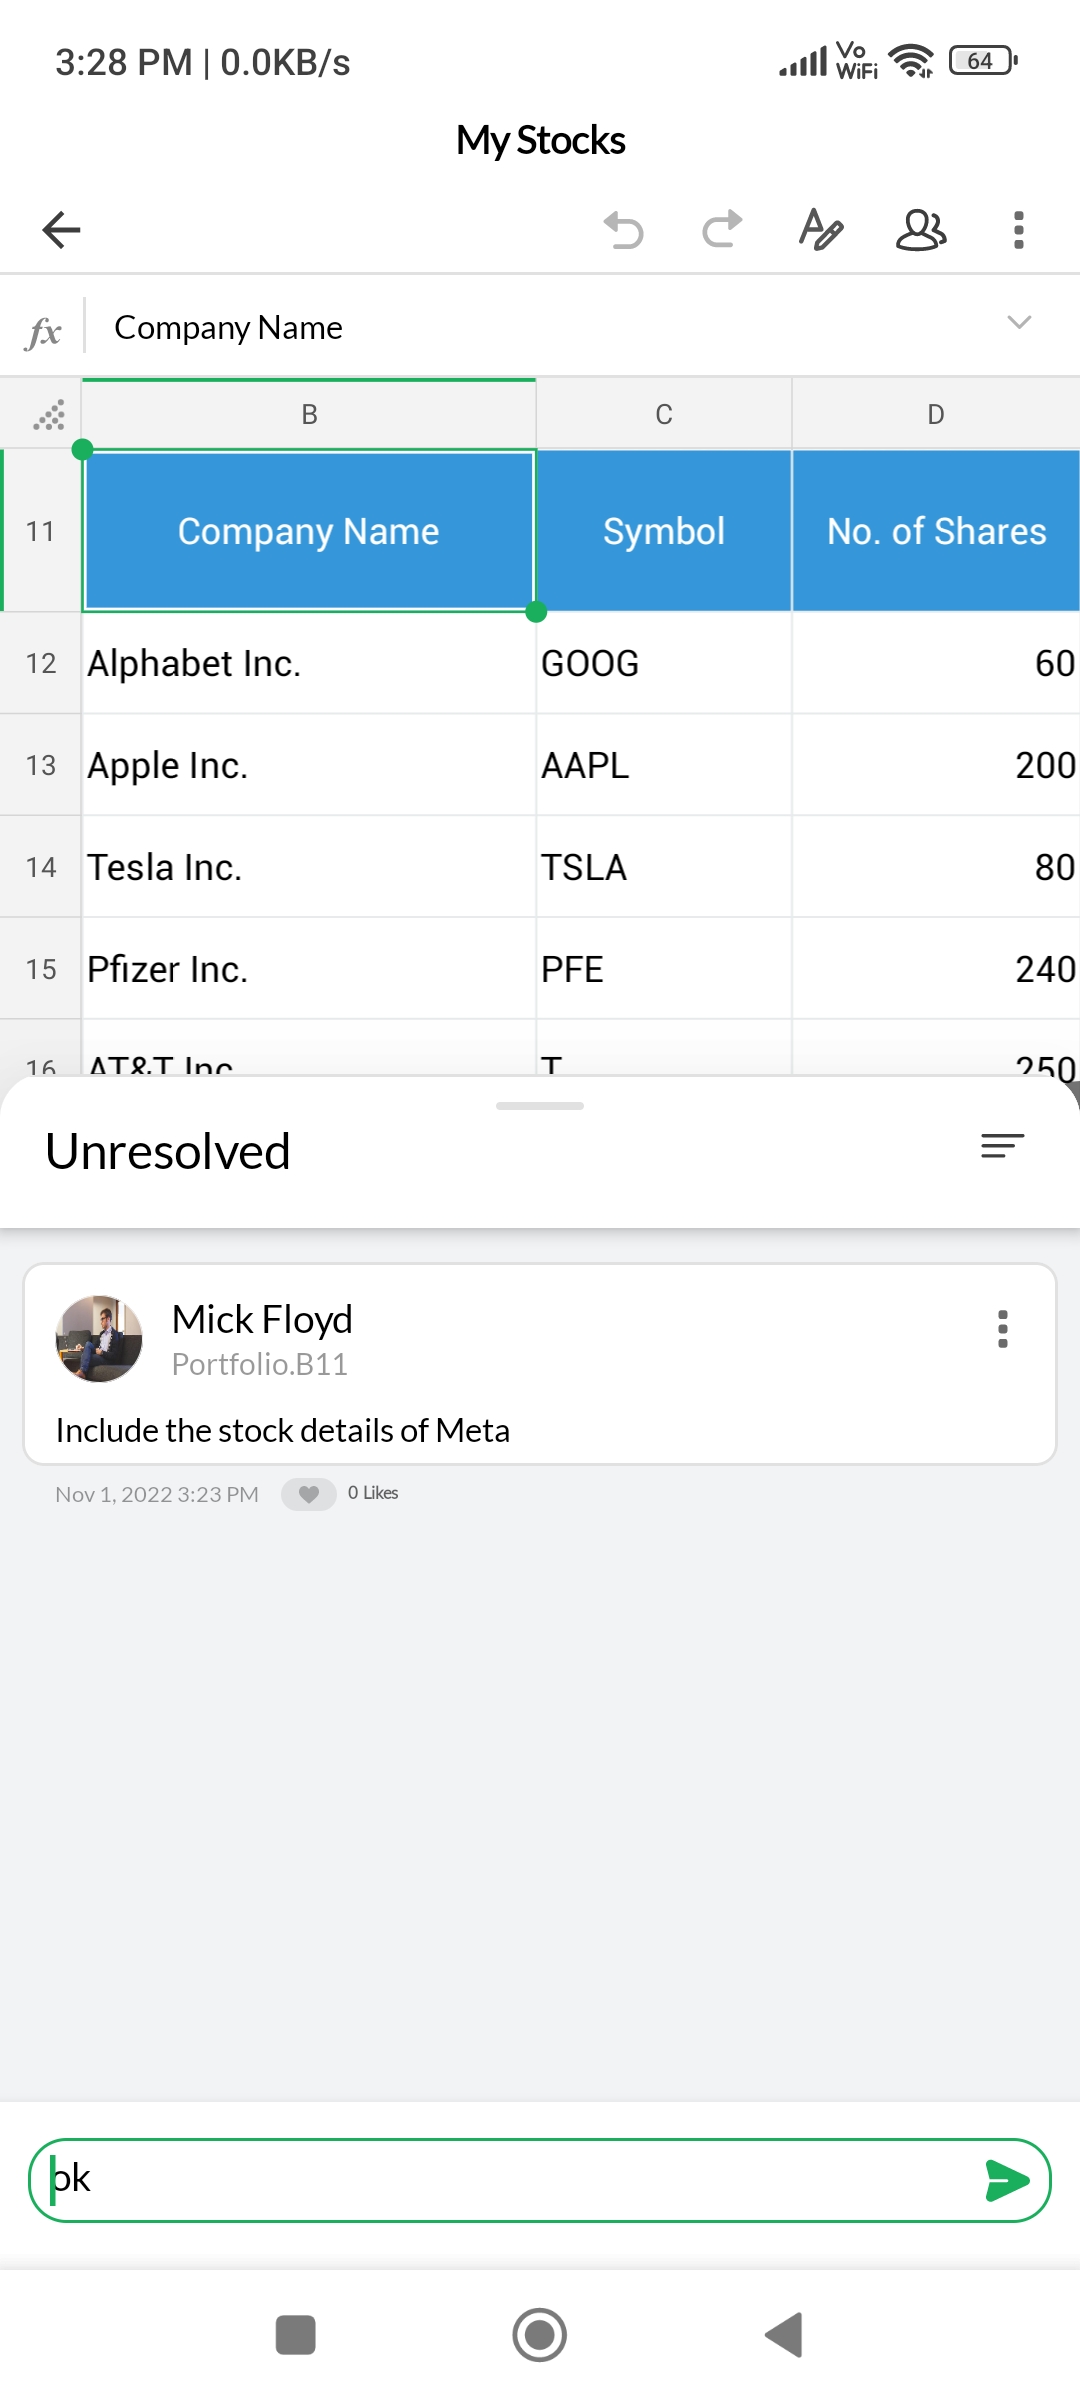Tap the back arrow icon

[61, 230]
